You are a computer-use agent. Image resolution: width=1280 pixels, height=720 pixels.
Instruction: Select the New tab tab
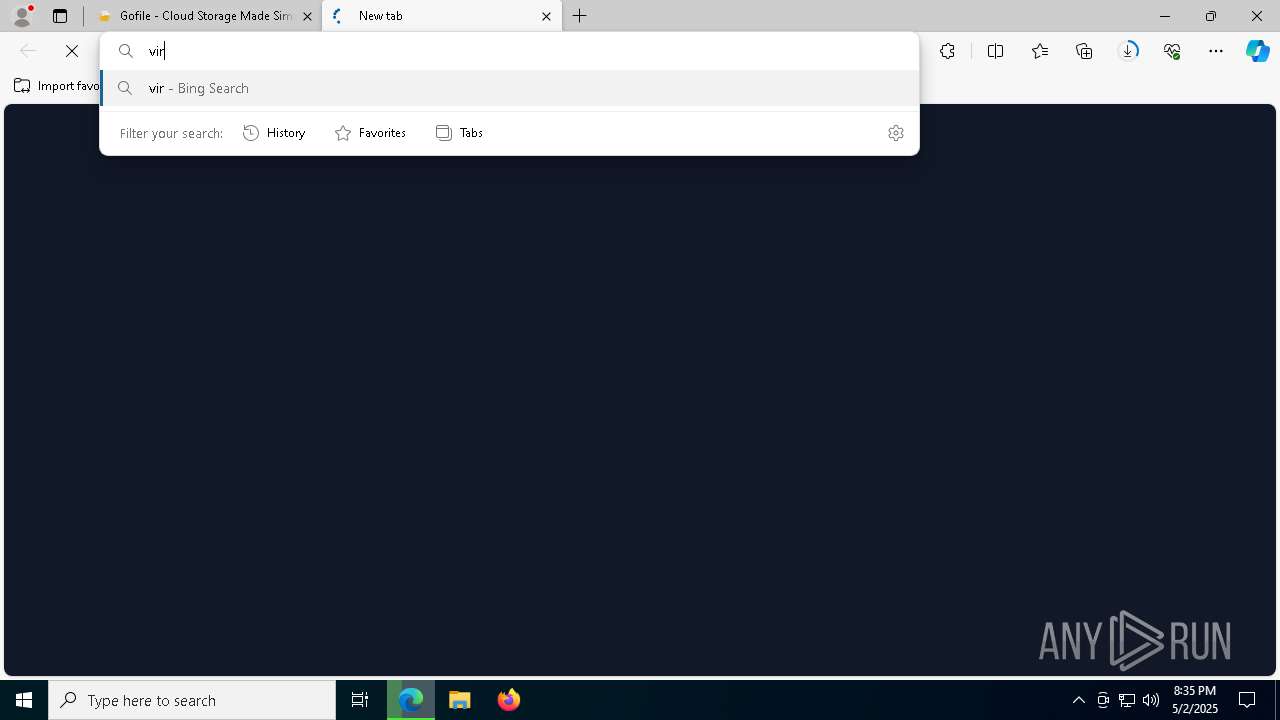[441, 16]
